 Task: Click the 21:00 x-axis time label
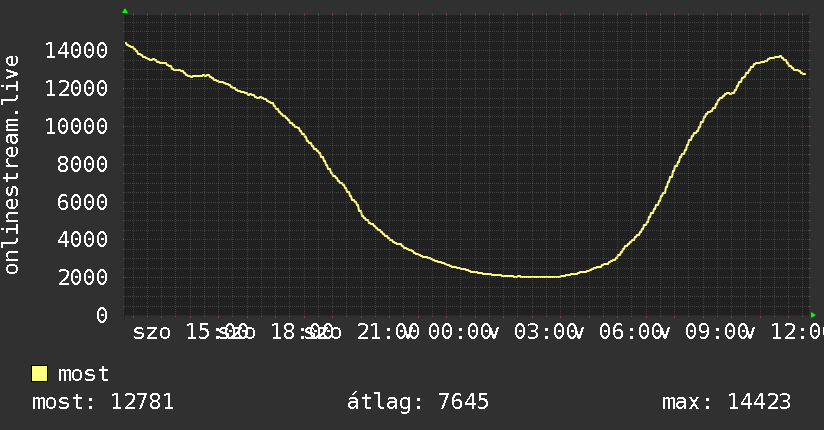click(388, 332)
